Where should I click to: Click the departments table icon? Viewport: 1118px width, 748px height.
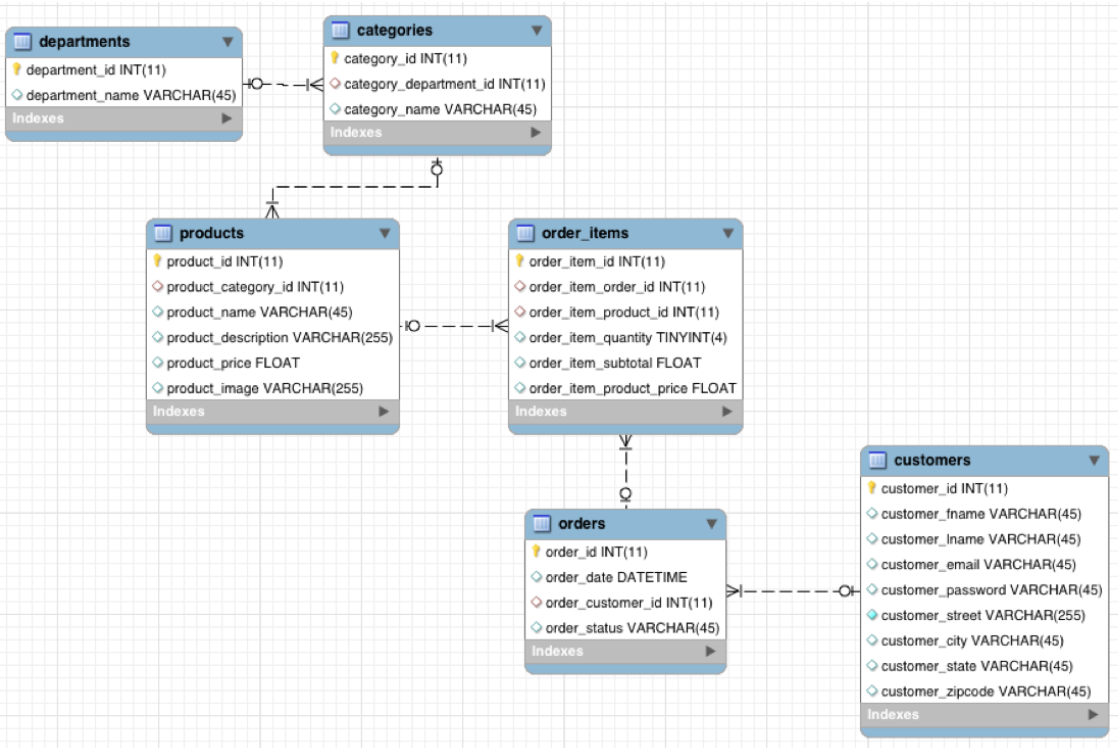tap(23, 42)
